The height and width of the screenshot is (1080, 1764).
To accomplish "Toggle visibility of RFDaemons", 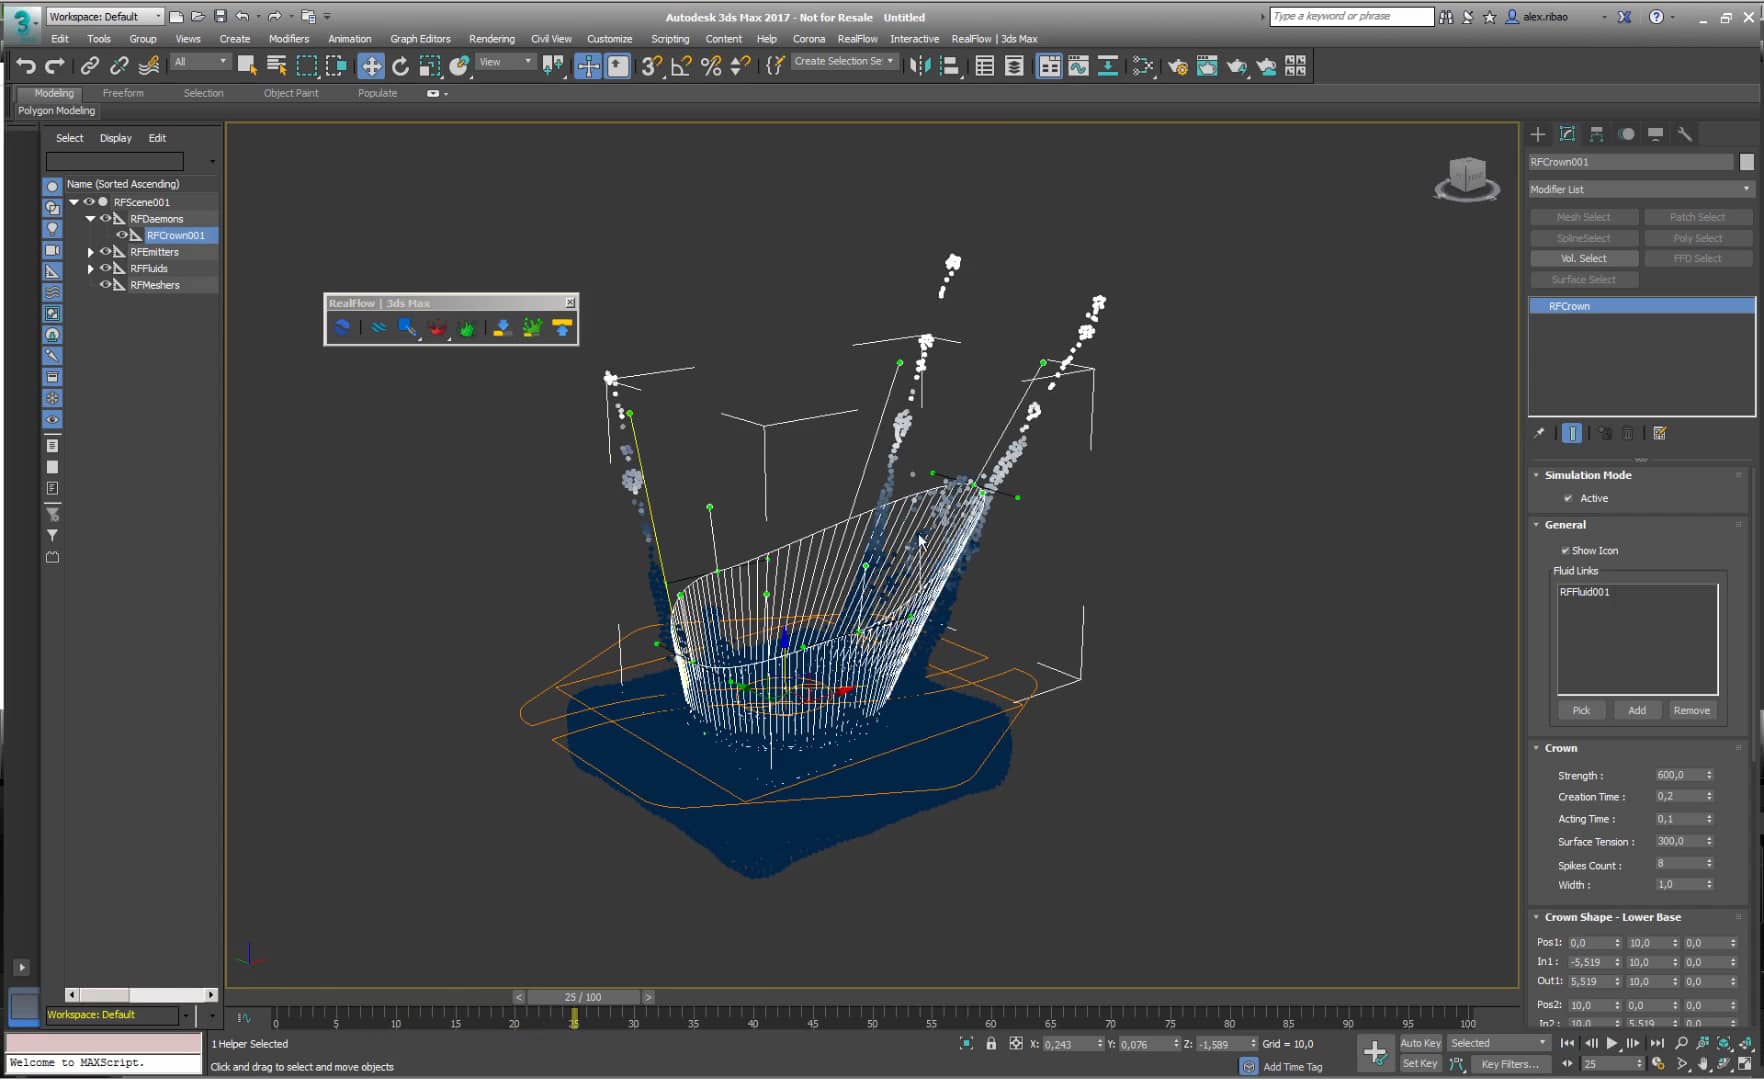I will pyautogui.click(x=105, y=218).
